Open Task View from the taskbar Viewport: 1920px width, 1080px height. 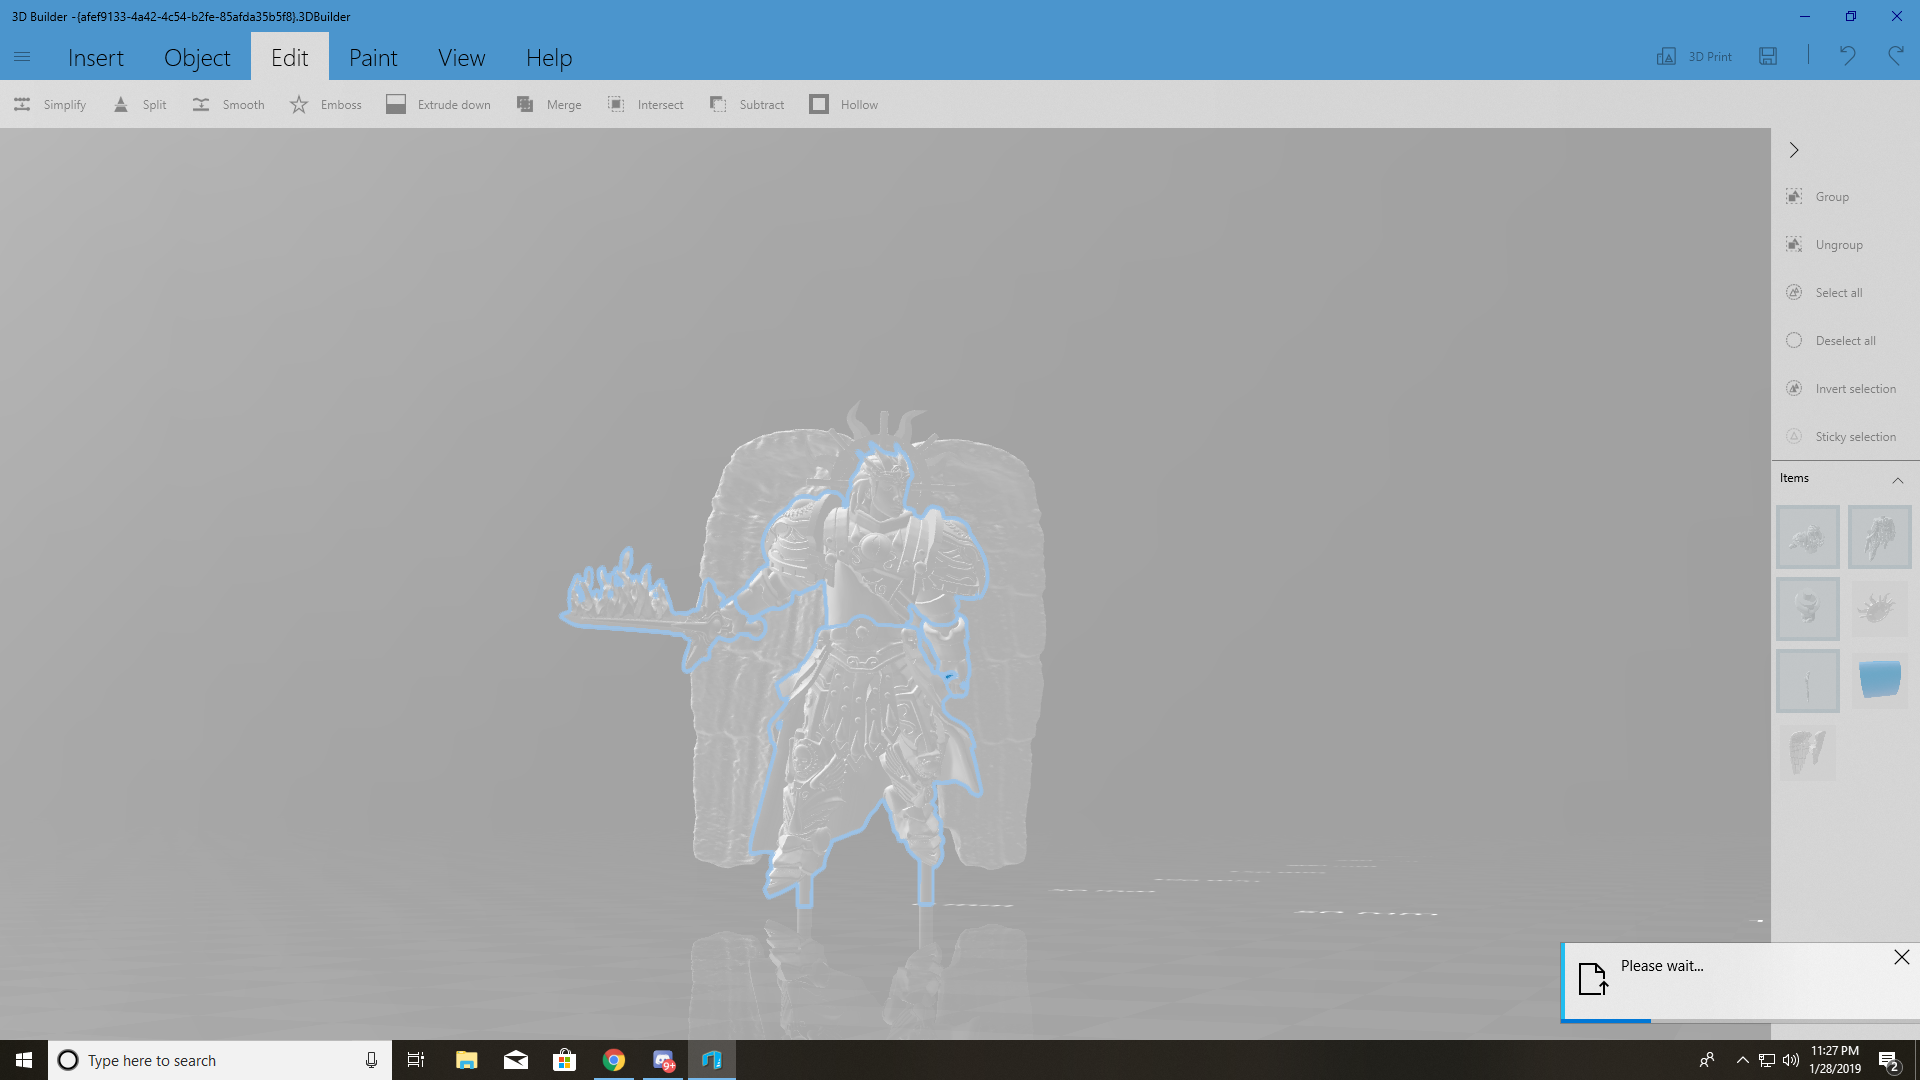point(416,1060)
